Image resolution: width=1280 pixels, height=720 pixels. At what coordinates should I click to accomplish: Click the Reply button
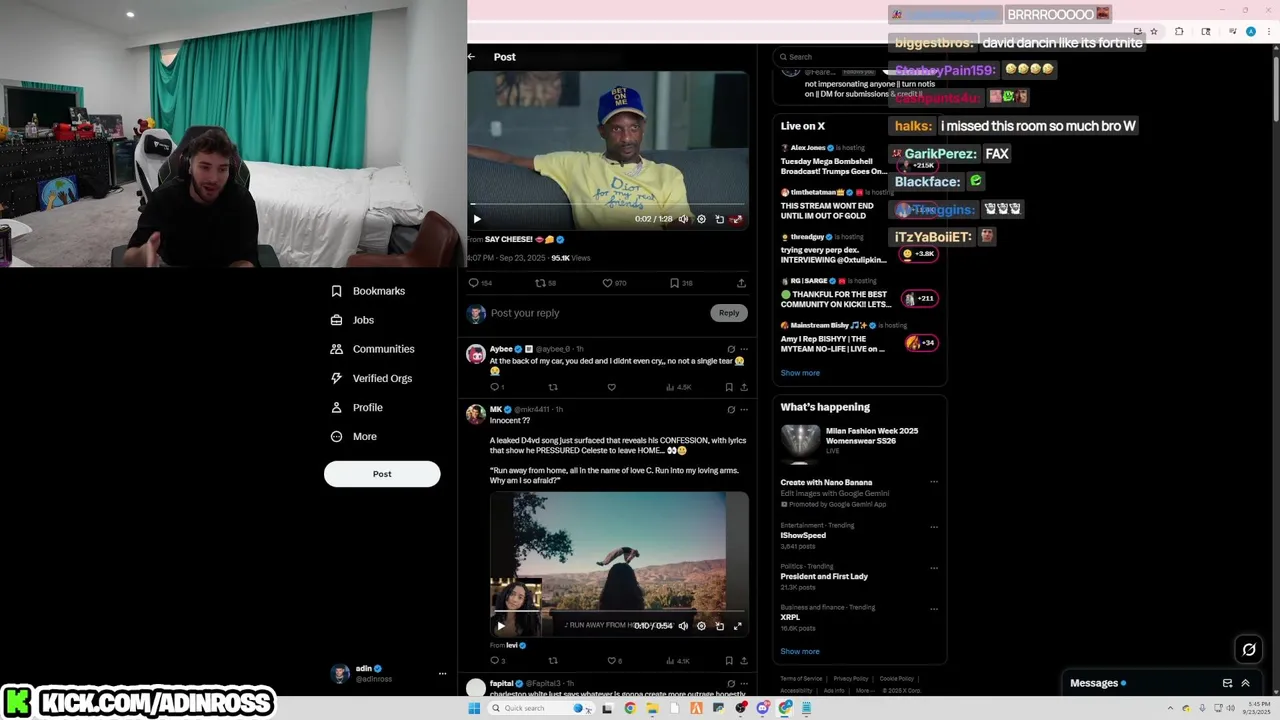point(729,313)
